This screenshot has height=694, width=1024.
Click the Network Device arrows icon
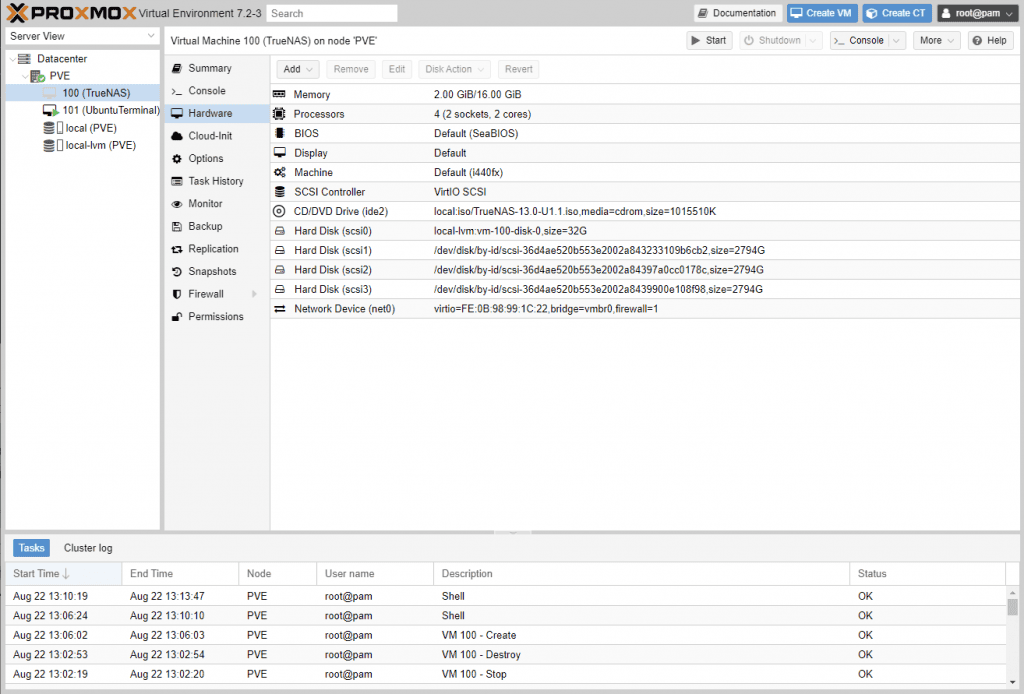pyautogui.click(x=280, y=309)
